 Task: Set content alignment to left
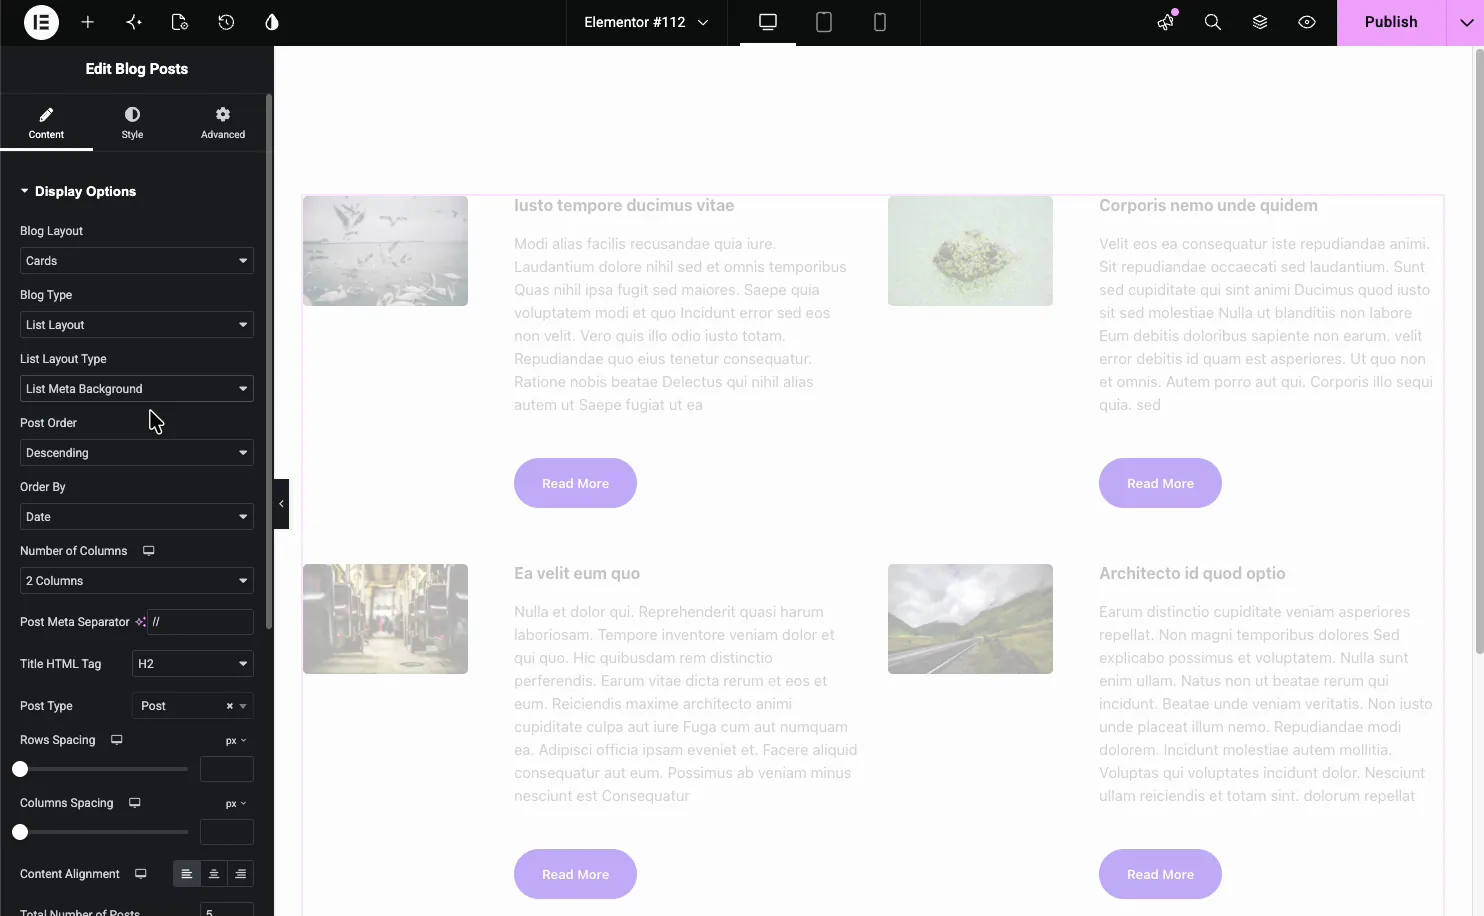pos(187,874)
